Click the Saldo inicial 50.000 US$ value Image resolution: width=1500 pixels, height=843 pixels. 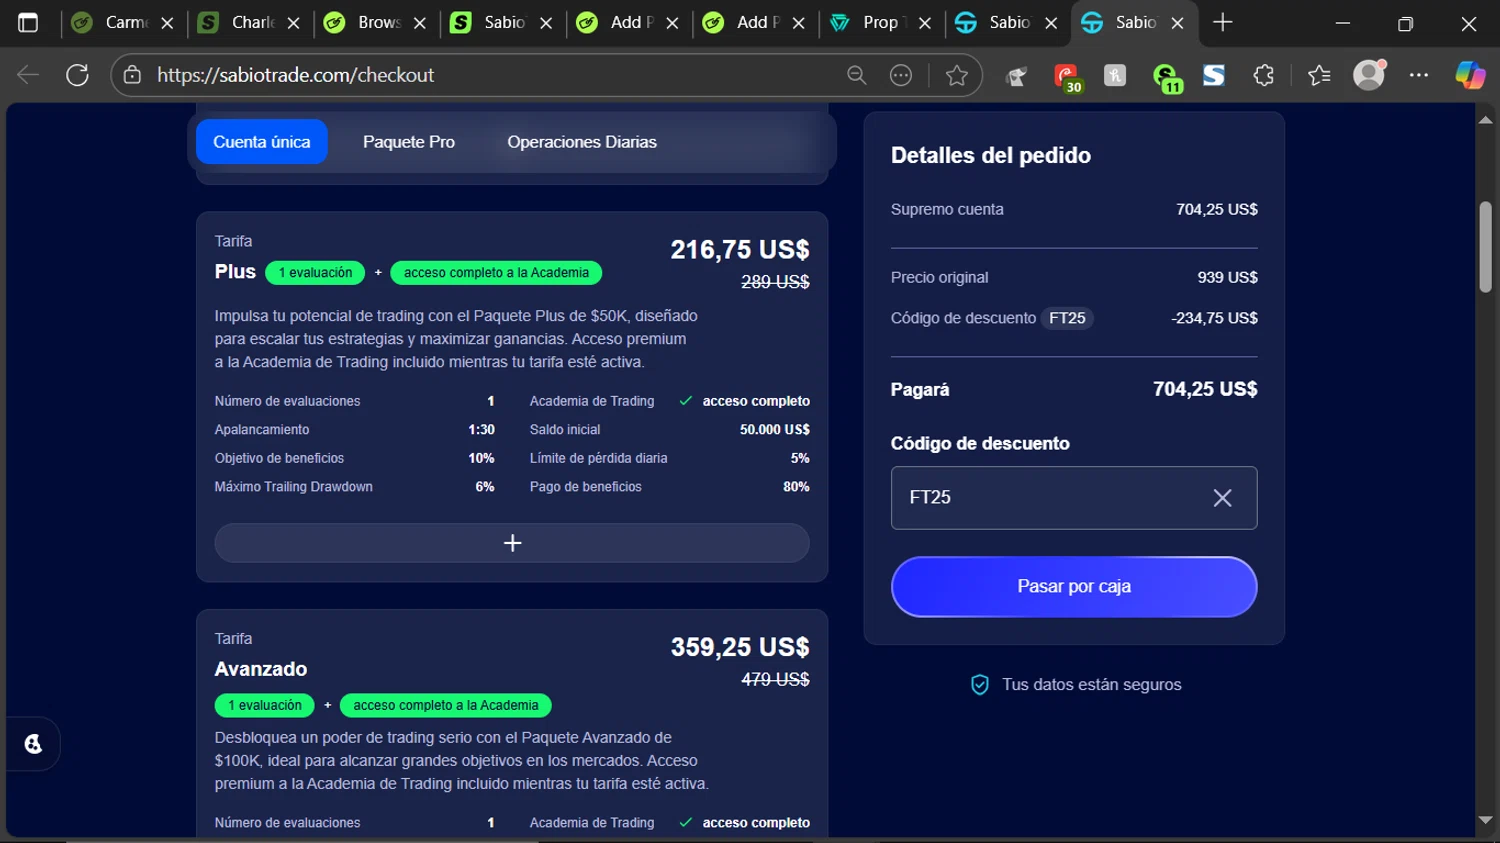pyautogui.click(x=775, y=430)
